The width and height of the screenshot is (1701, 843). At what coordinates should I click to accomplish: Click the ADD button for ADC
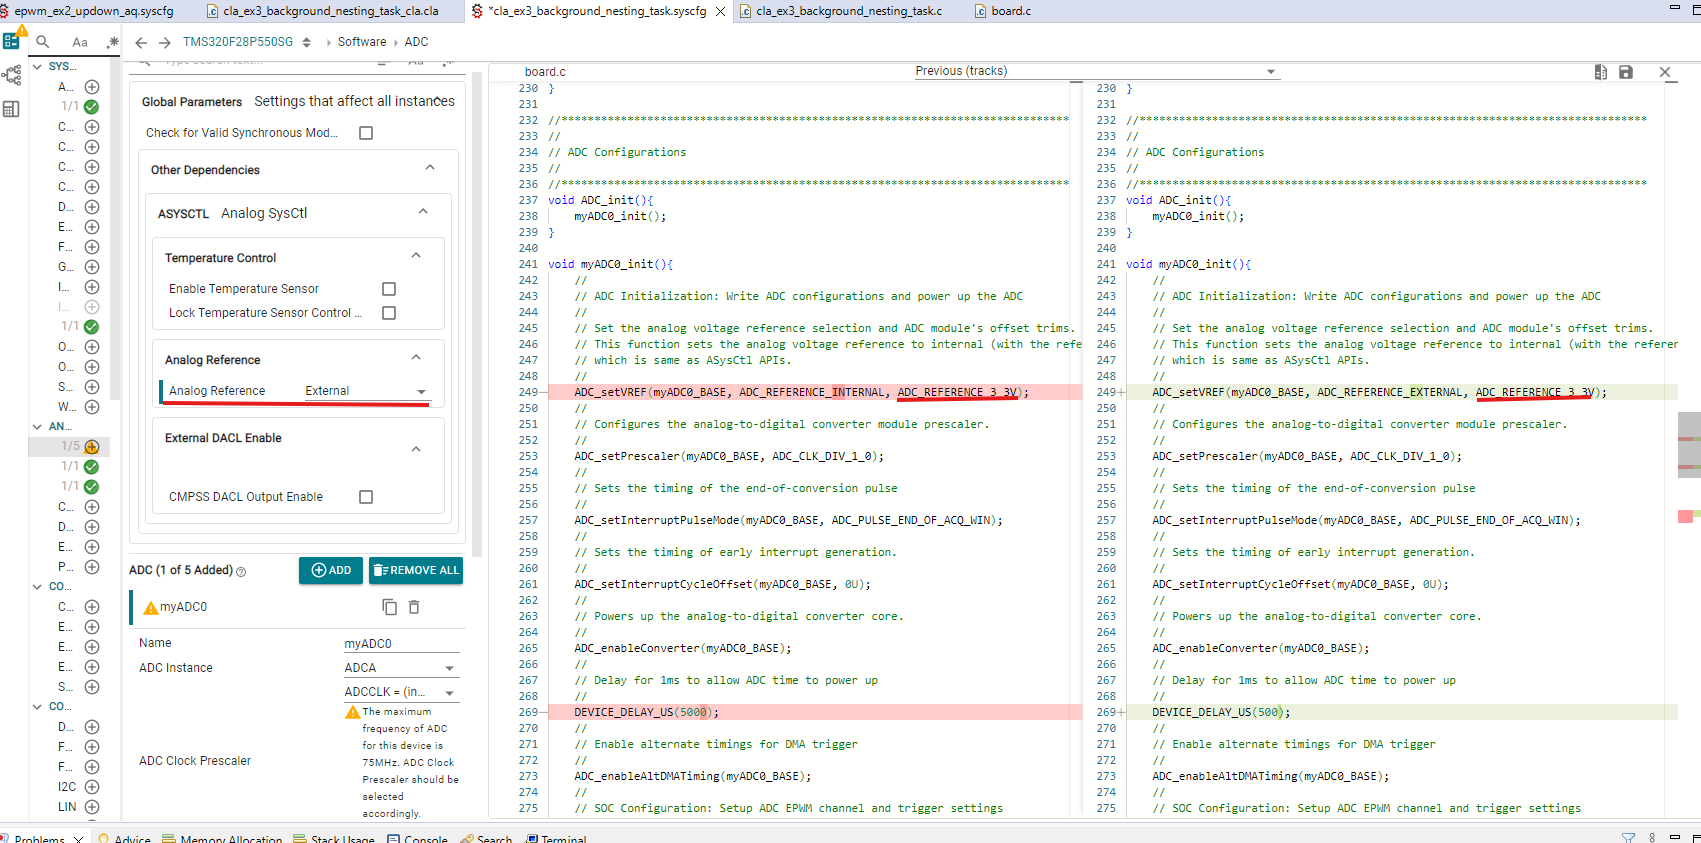[331, 570]
